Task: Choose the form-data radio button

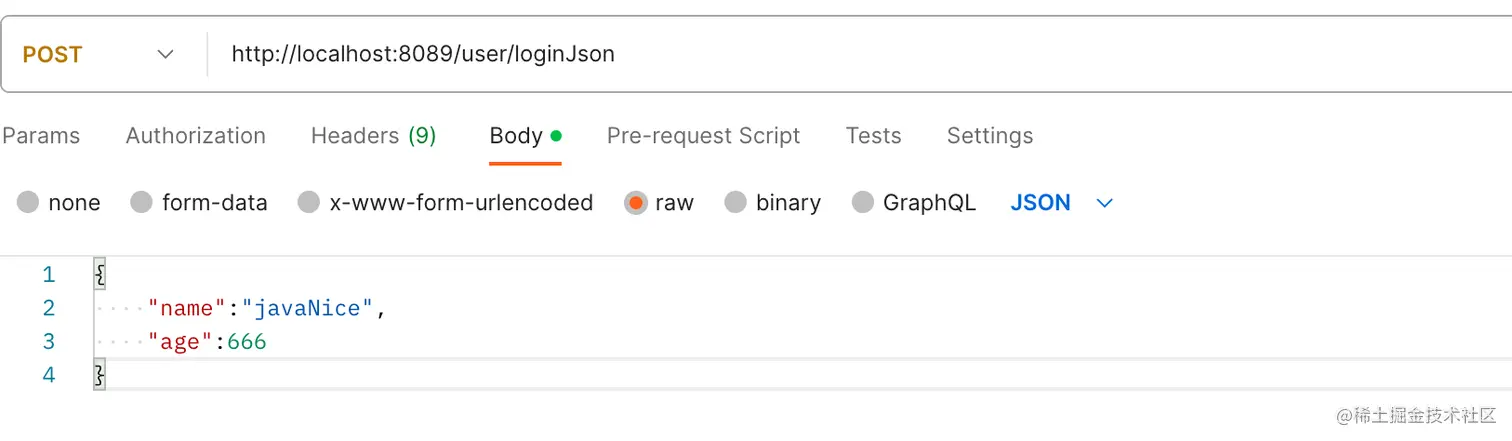Action: (x=142, y=203)
